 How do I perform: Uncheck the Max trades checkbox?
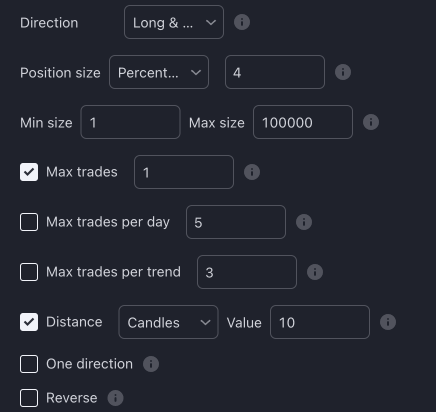(x=29, y=172)
